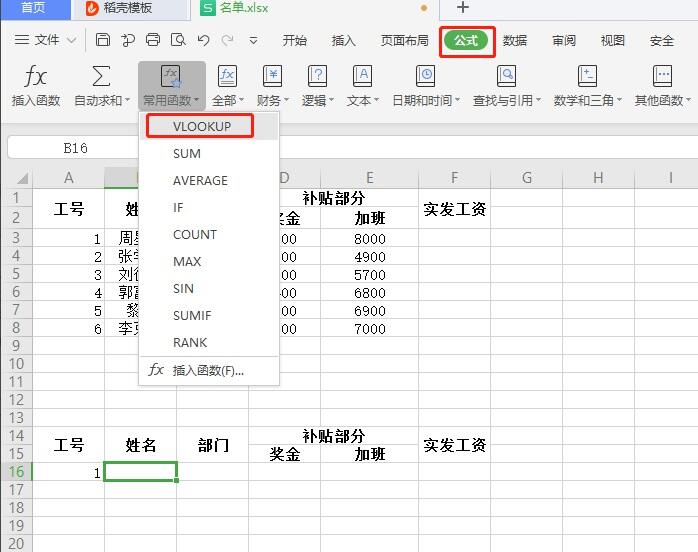Click the Save icon in quick toolbar
This screenshot has width=698, height=552.
(x=103, y=40)
